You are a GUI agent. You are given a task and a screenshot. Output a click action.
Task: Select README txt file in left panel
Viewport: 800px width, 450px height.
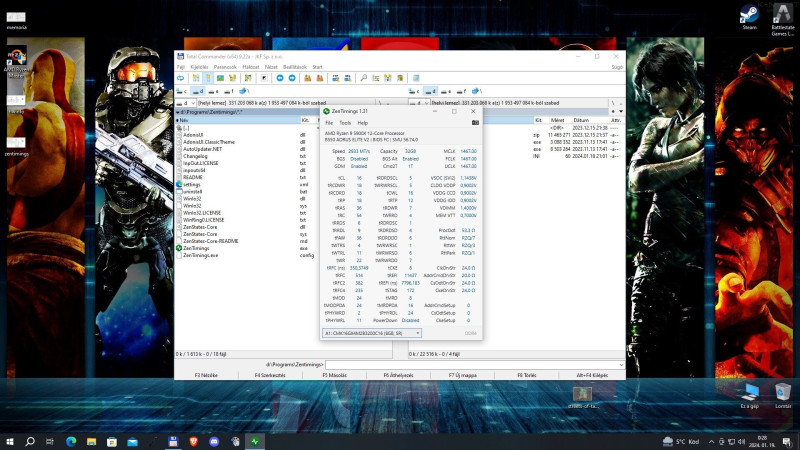coord(193,177)
